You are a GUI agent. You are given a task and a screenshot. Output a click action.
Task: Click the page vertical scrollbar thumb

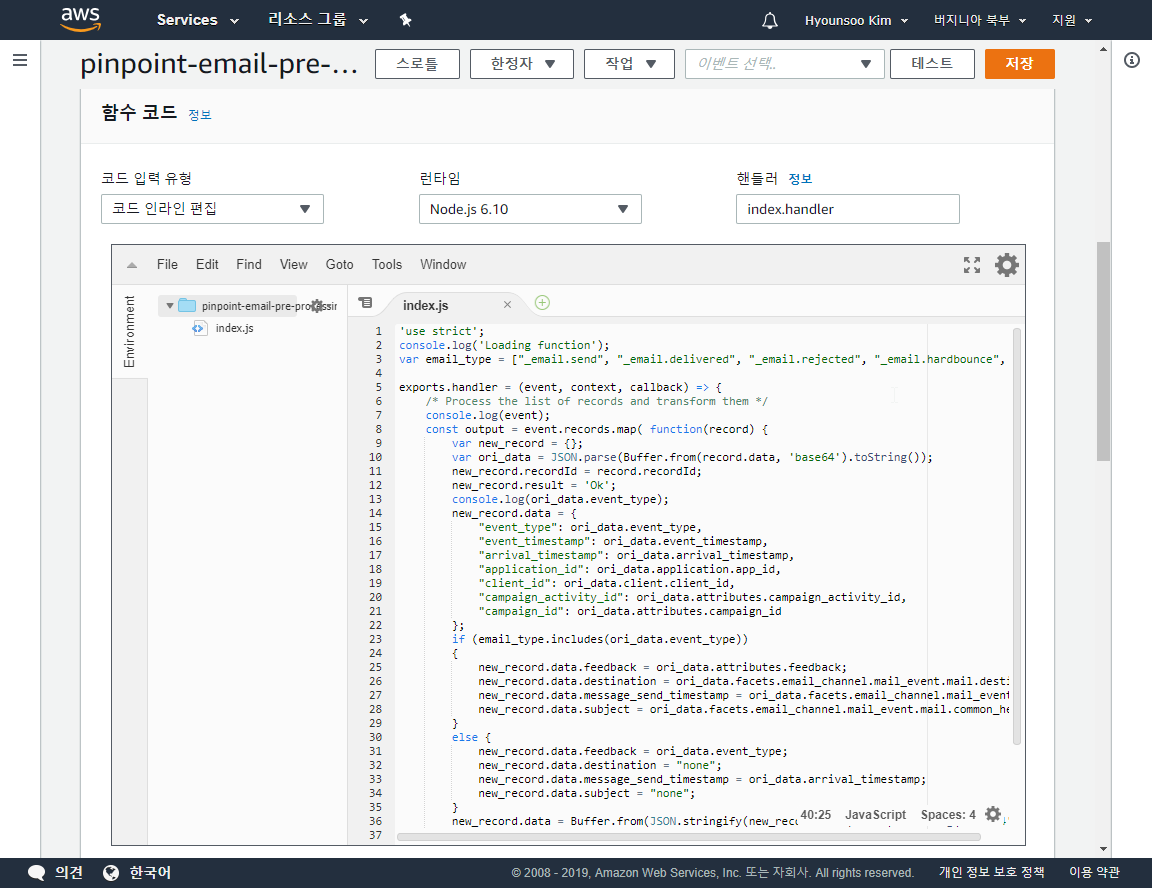pos(1104,351)
